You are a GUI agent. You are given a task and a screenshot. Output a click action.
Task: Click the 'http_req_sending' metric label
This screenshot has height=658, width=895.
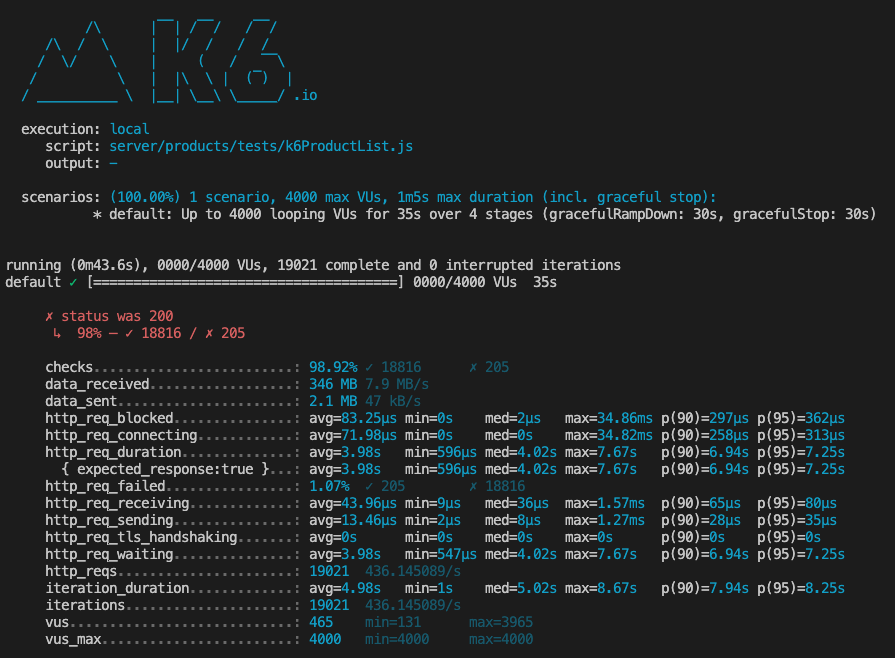pos(109,520)
